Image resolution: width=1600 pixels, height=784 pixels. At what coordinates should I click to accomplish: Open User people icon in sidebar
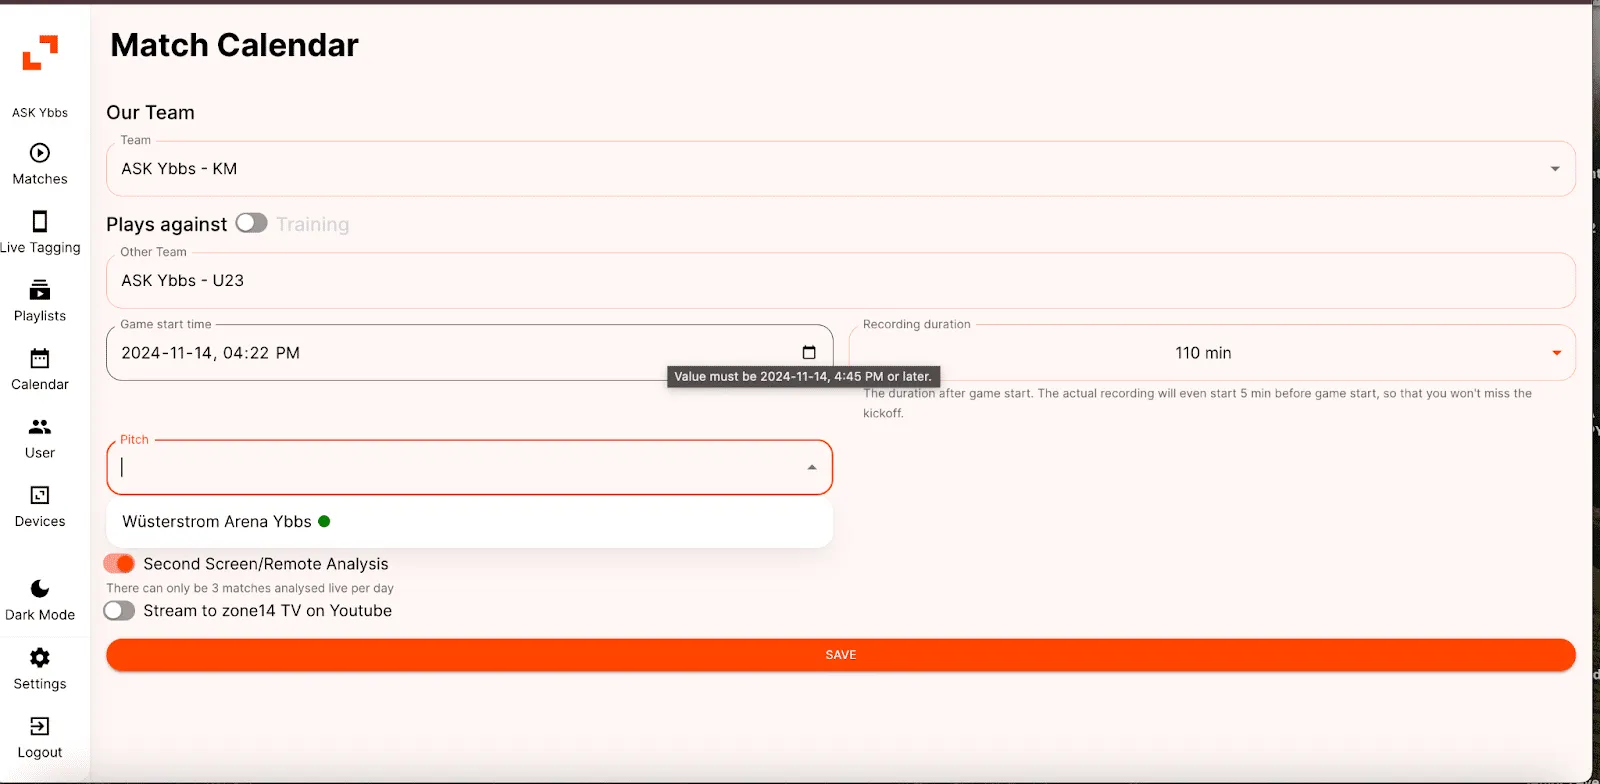(40, 427)
